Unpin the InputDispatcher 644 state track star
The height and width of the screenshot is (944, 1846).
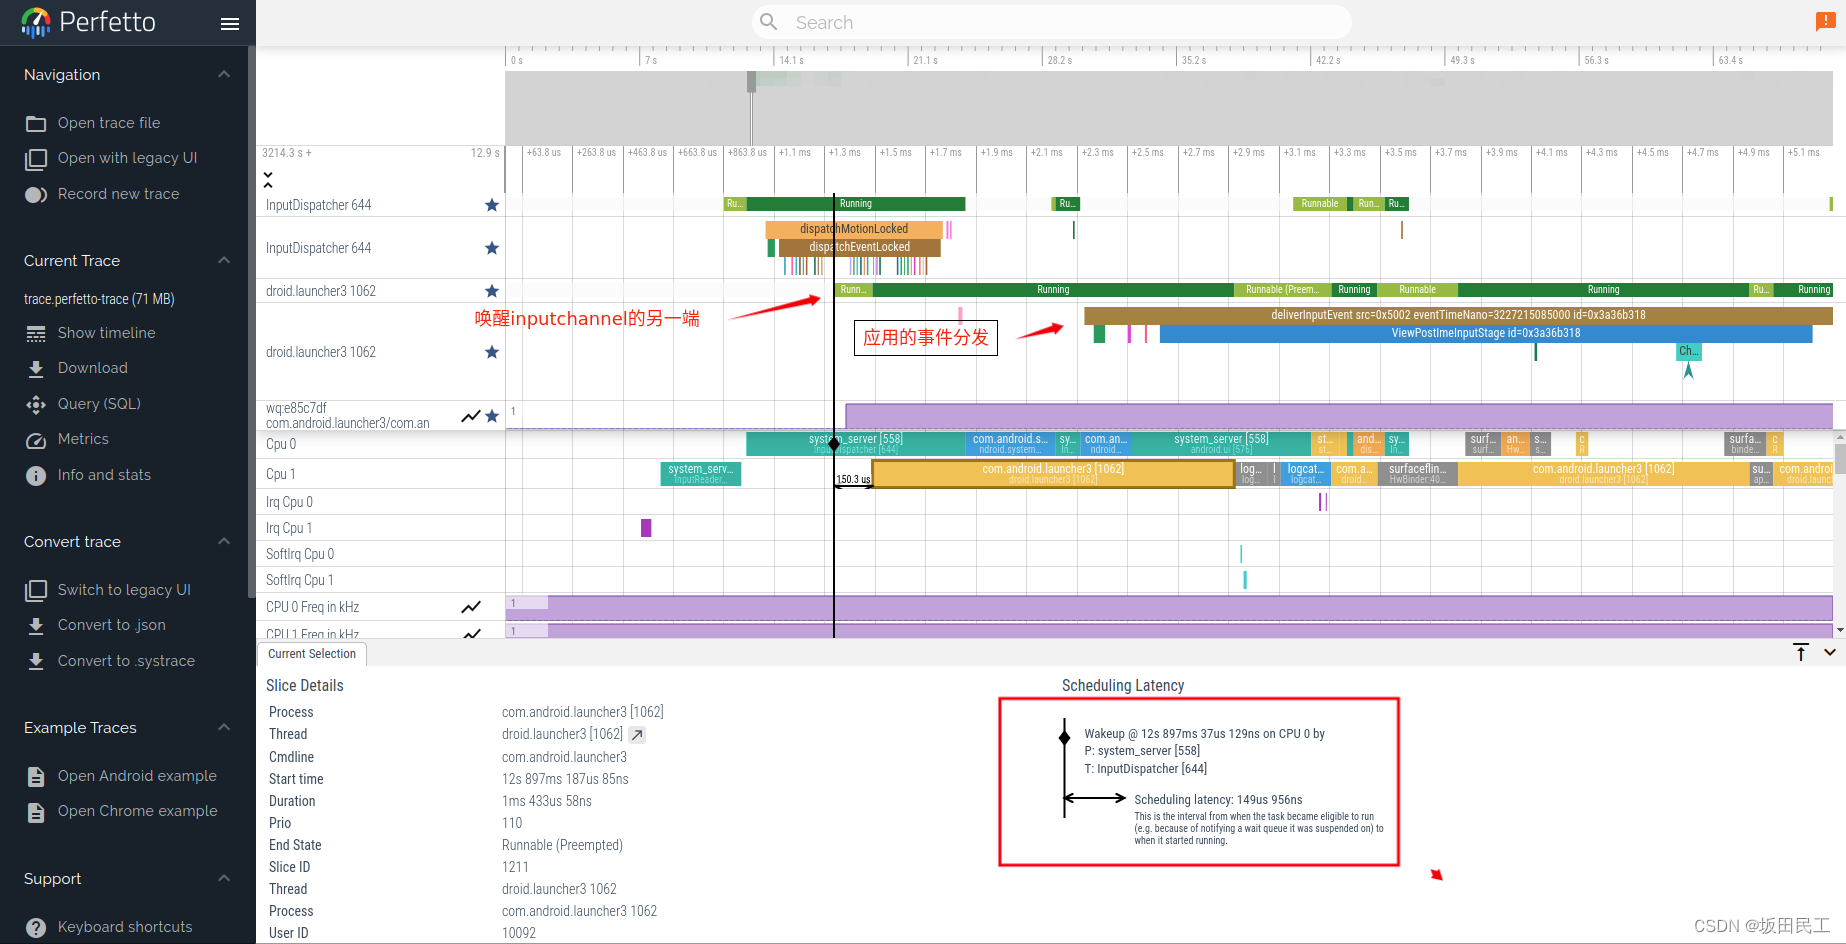click(492, 205)
